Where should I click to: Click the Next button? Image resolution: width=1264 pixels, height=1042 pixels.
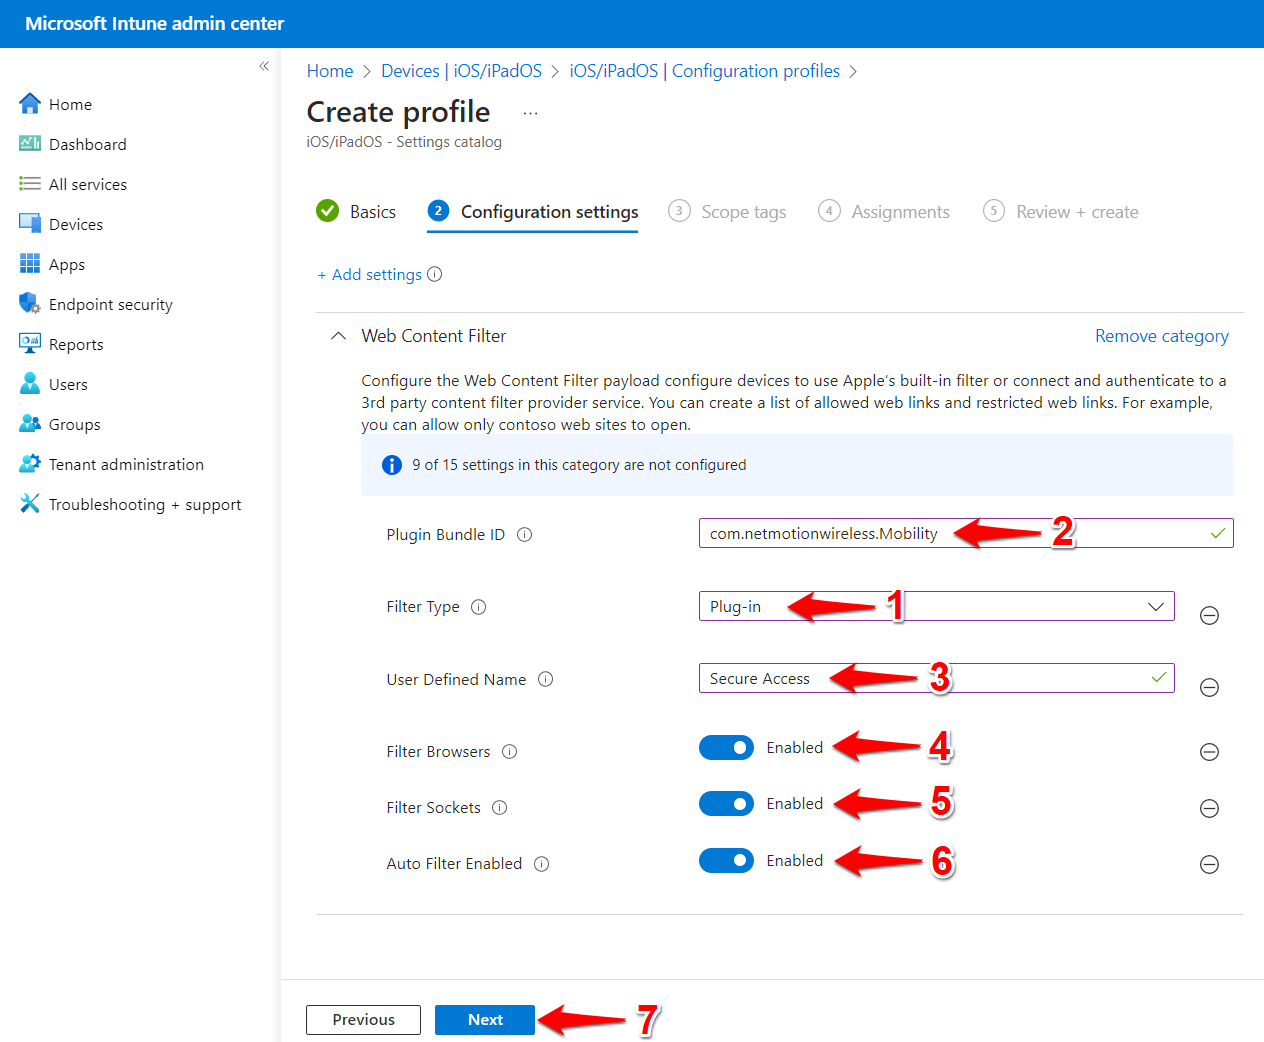[x=485, y=1020]
